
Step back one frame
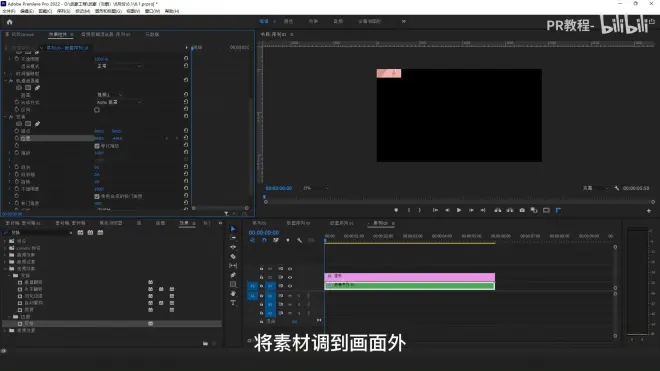coord(447,210)
